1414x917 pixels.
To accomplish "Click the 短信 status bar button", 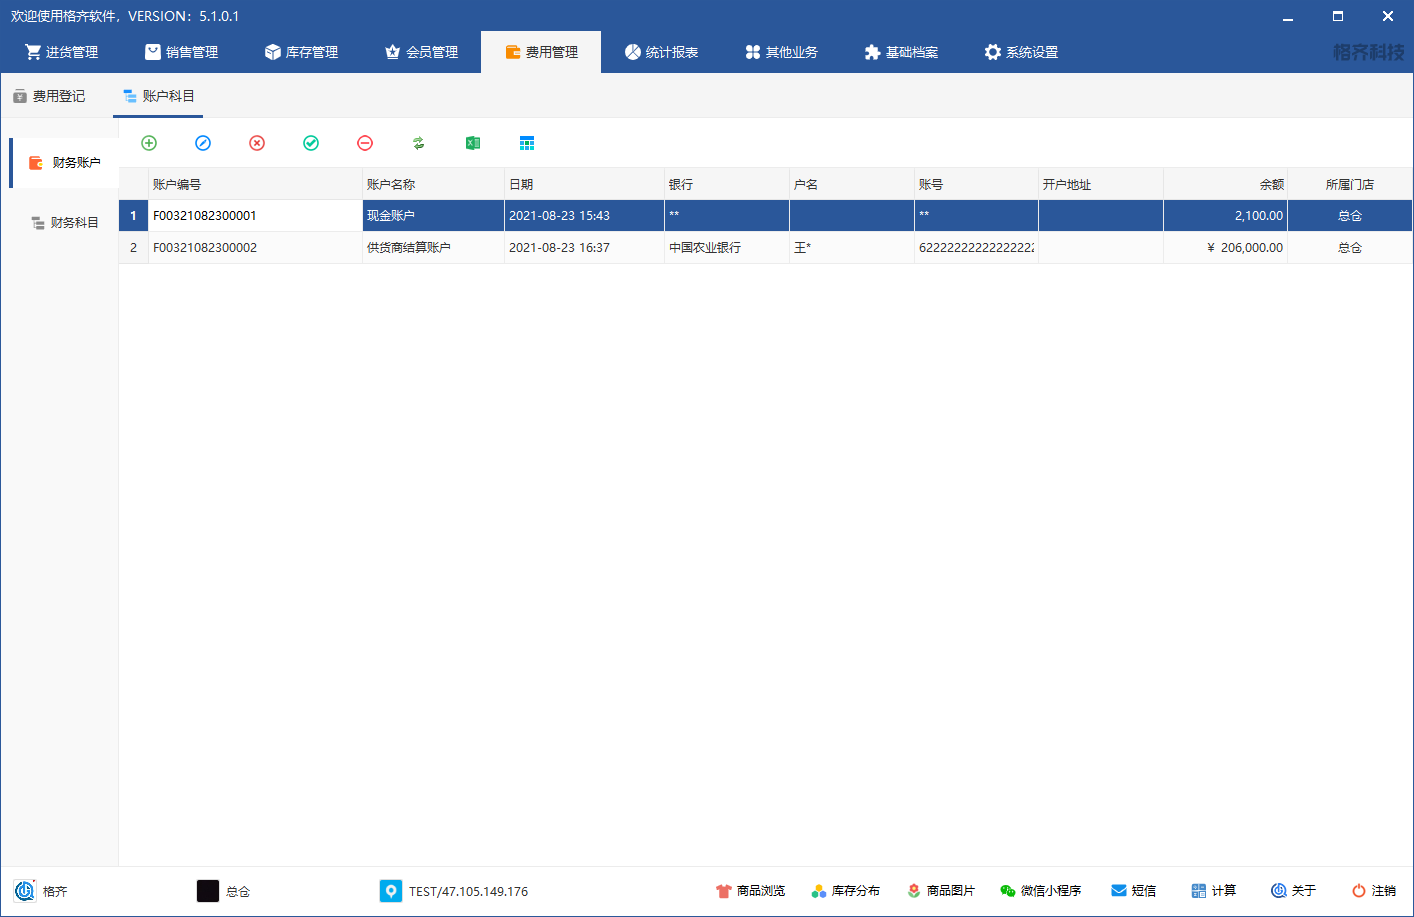I will (1134, 891).
